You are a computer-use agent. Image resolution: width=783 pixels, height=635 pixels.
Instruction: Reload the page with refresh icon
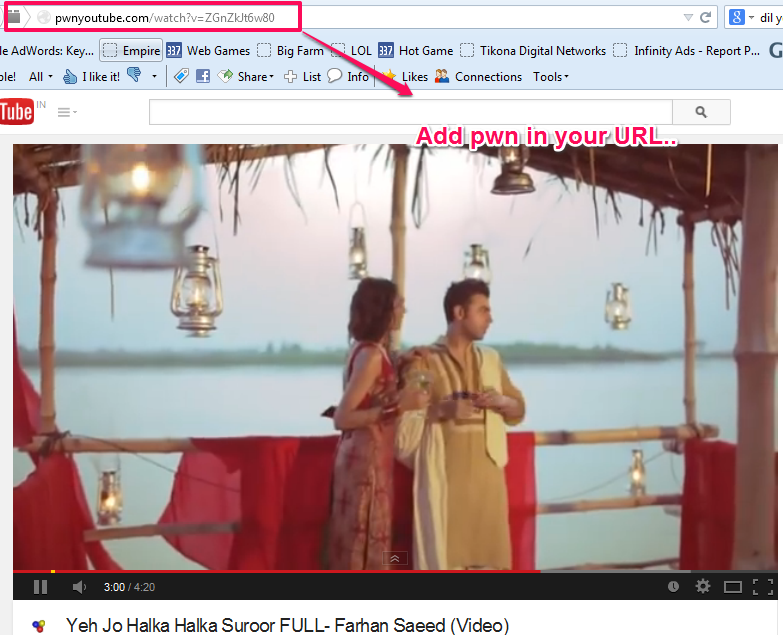[x=706, y=17]
